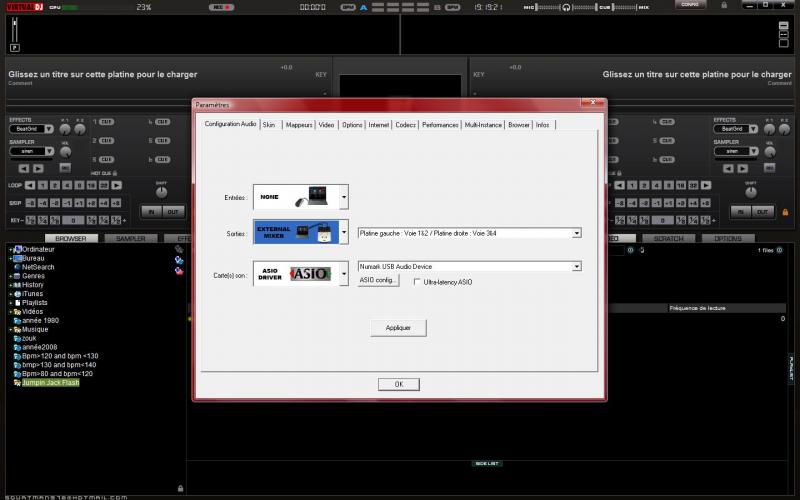Enable Ultra-latency ASIO checkbox

(417, 282)
